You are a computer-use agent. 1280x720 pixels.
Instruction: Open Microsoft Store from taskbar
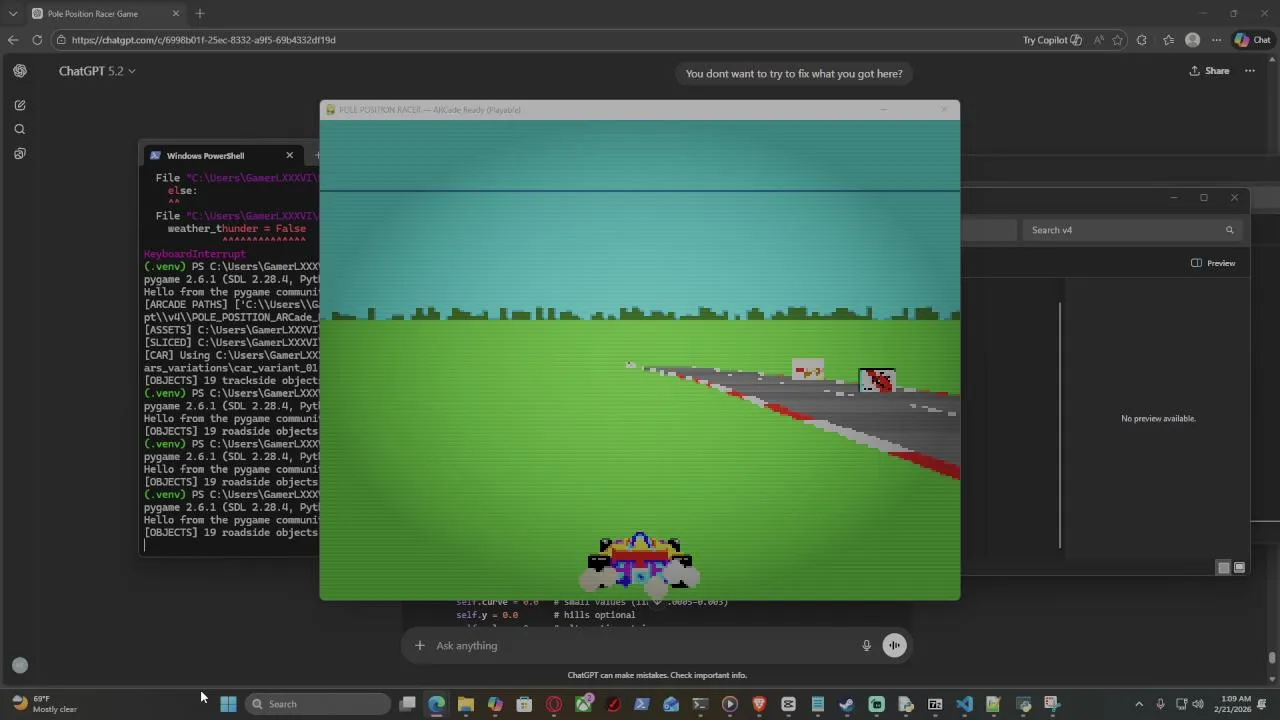click(x=524, y=704)
